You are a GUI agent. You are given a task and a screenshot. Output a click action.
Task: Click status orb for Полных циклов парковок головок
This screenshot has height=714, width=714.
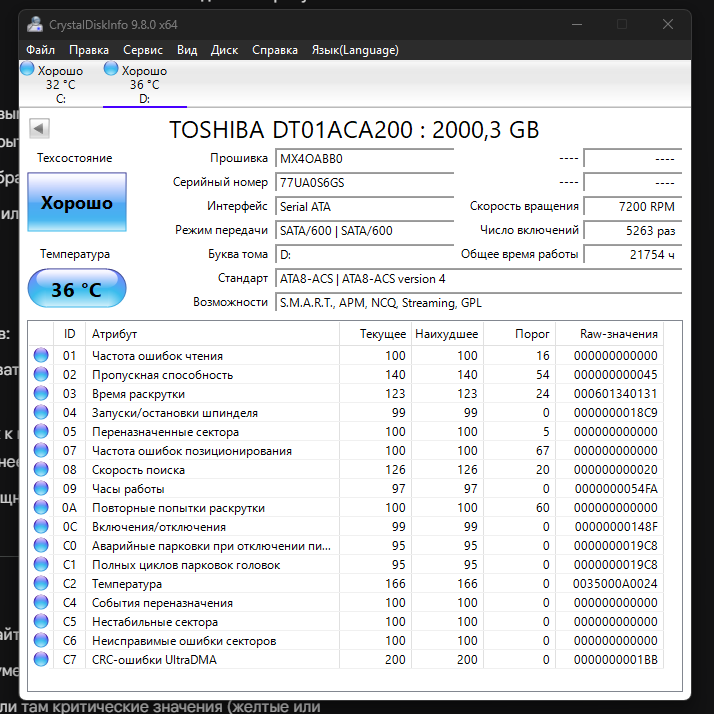click(41, 565)
